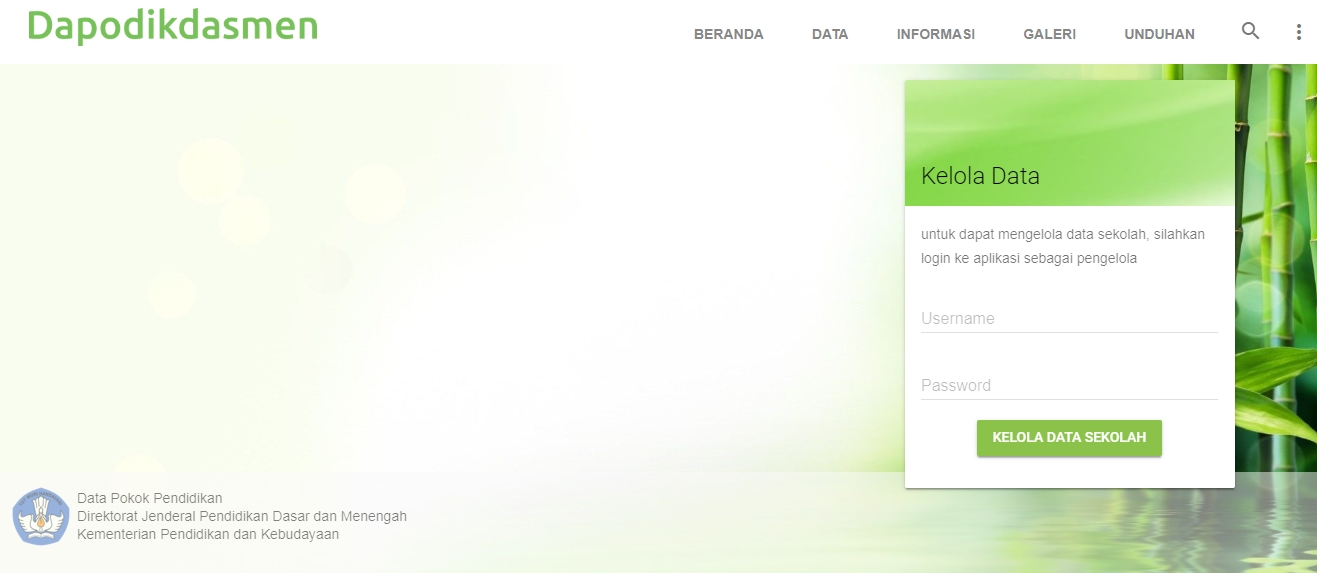This screenshot has height=573, width=1317.
Task: Open the three-dot more options menu
Action: [1298, 32]
